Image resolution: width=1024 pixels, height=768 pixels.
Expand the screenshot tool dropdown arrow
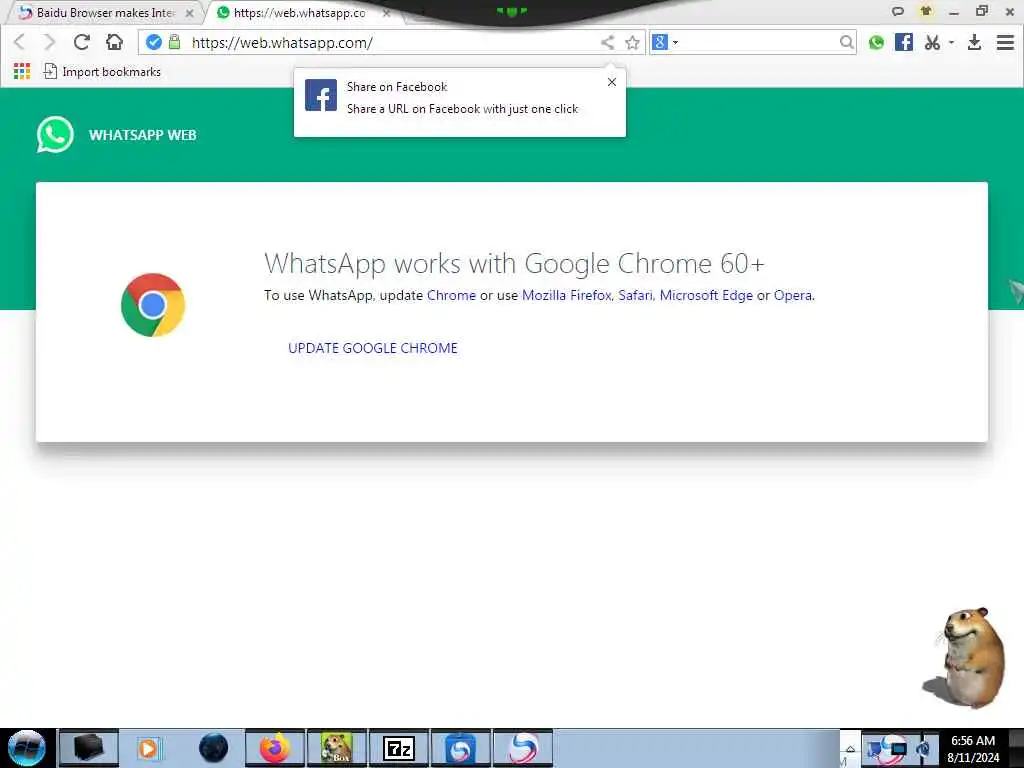[951, 42]
